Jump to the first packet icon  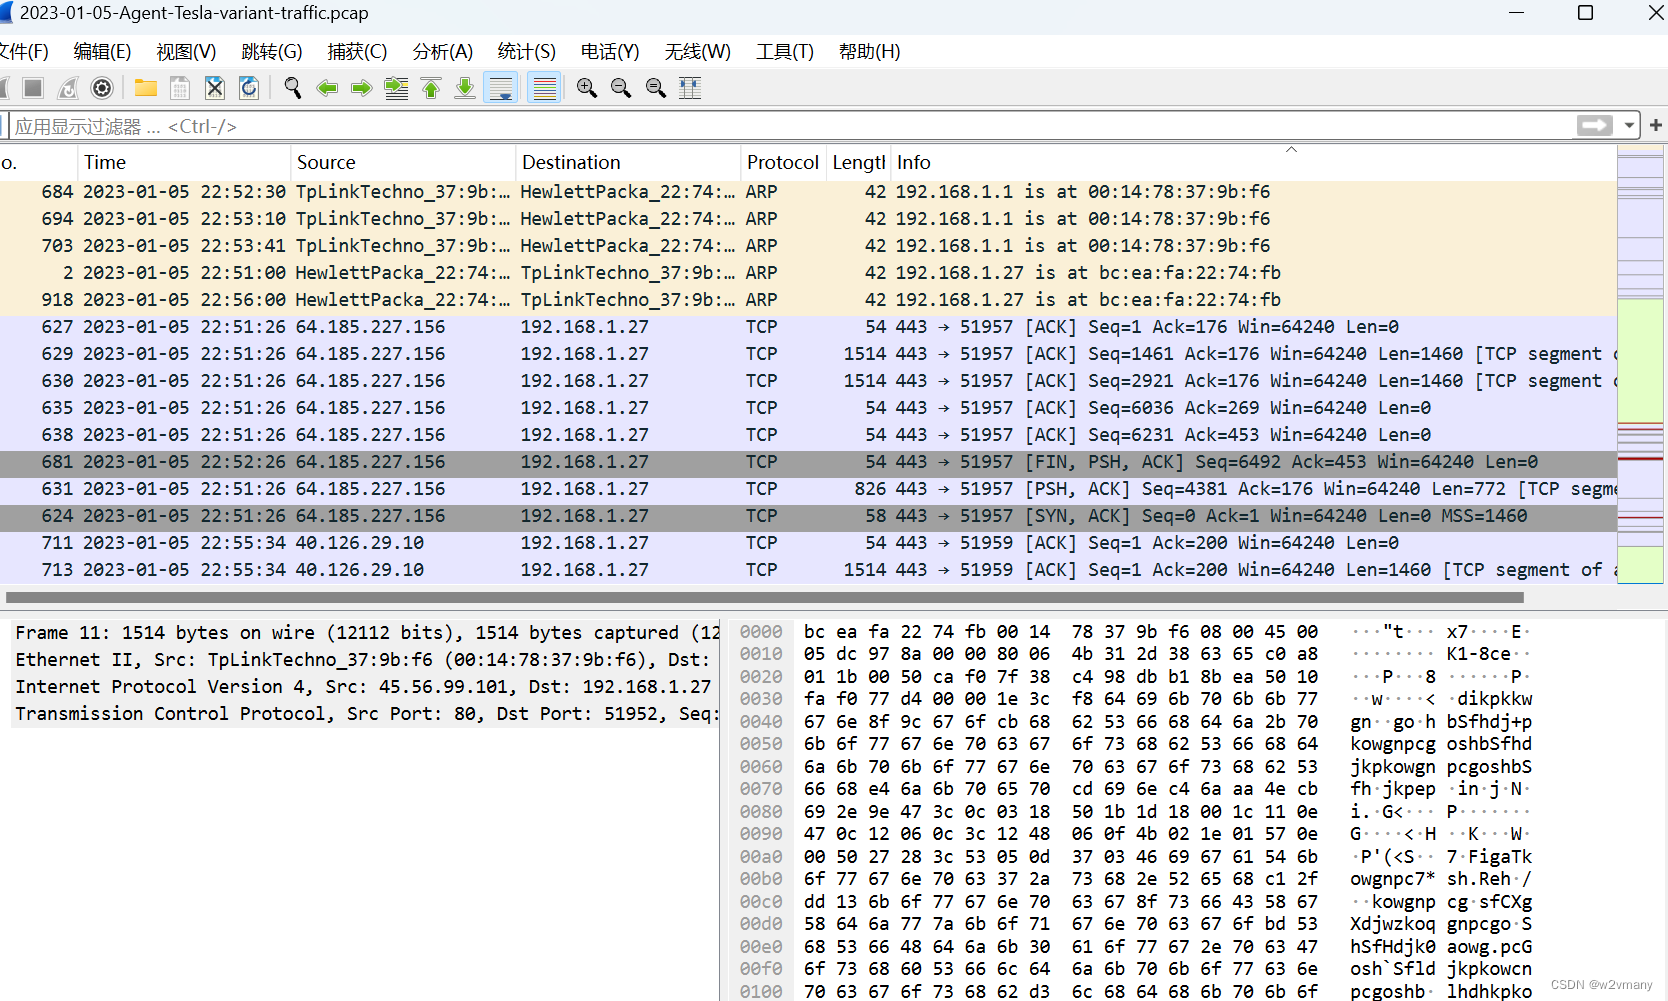point(431,88)
